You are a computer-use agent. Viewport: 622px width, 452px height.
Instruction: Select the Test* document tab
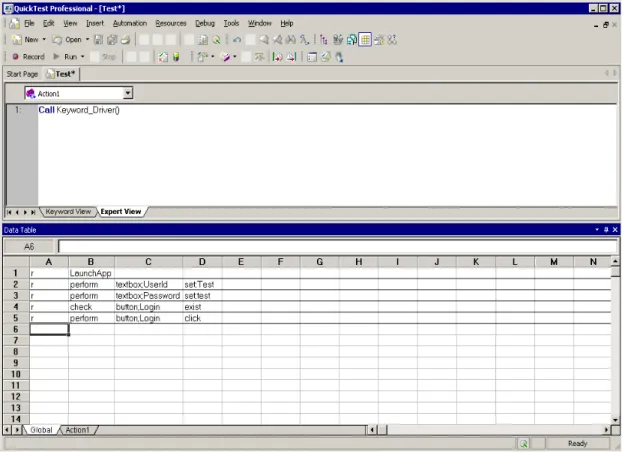[x=61, y=74]
